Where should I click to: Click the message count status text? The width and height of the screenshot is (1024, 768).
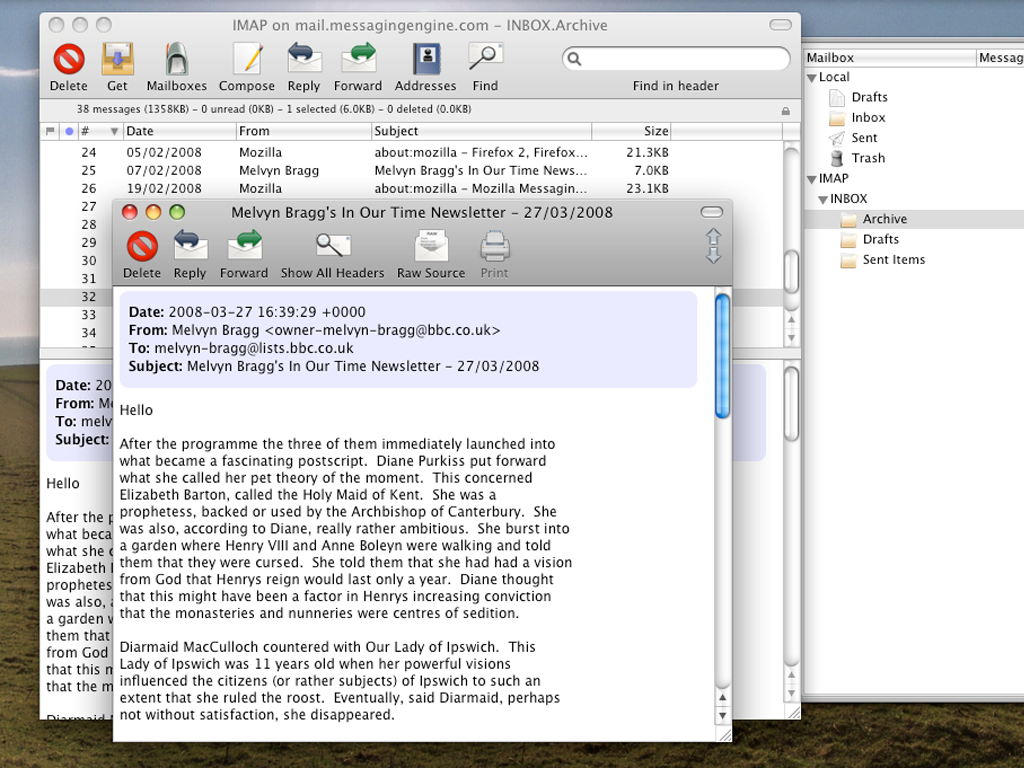[274, 109]
